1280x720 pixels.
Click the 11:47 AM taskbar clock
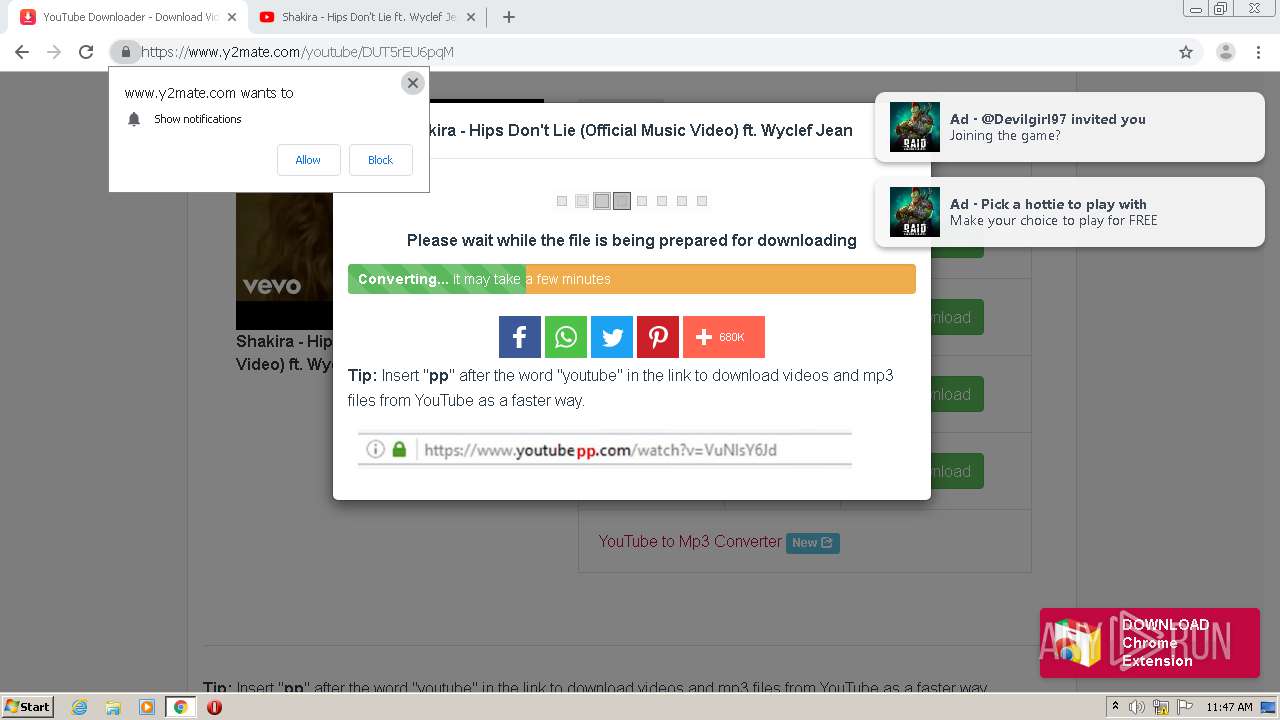click(1229, 707)
